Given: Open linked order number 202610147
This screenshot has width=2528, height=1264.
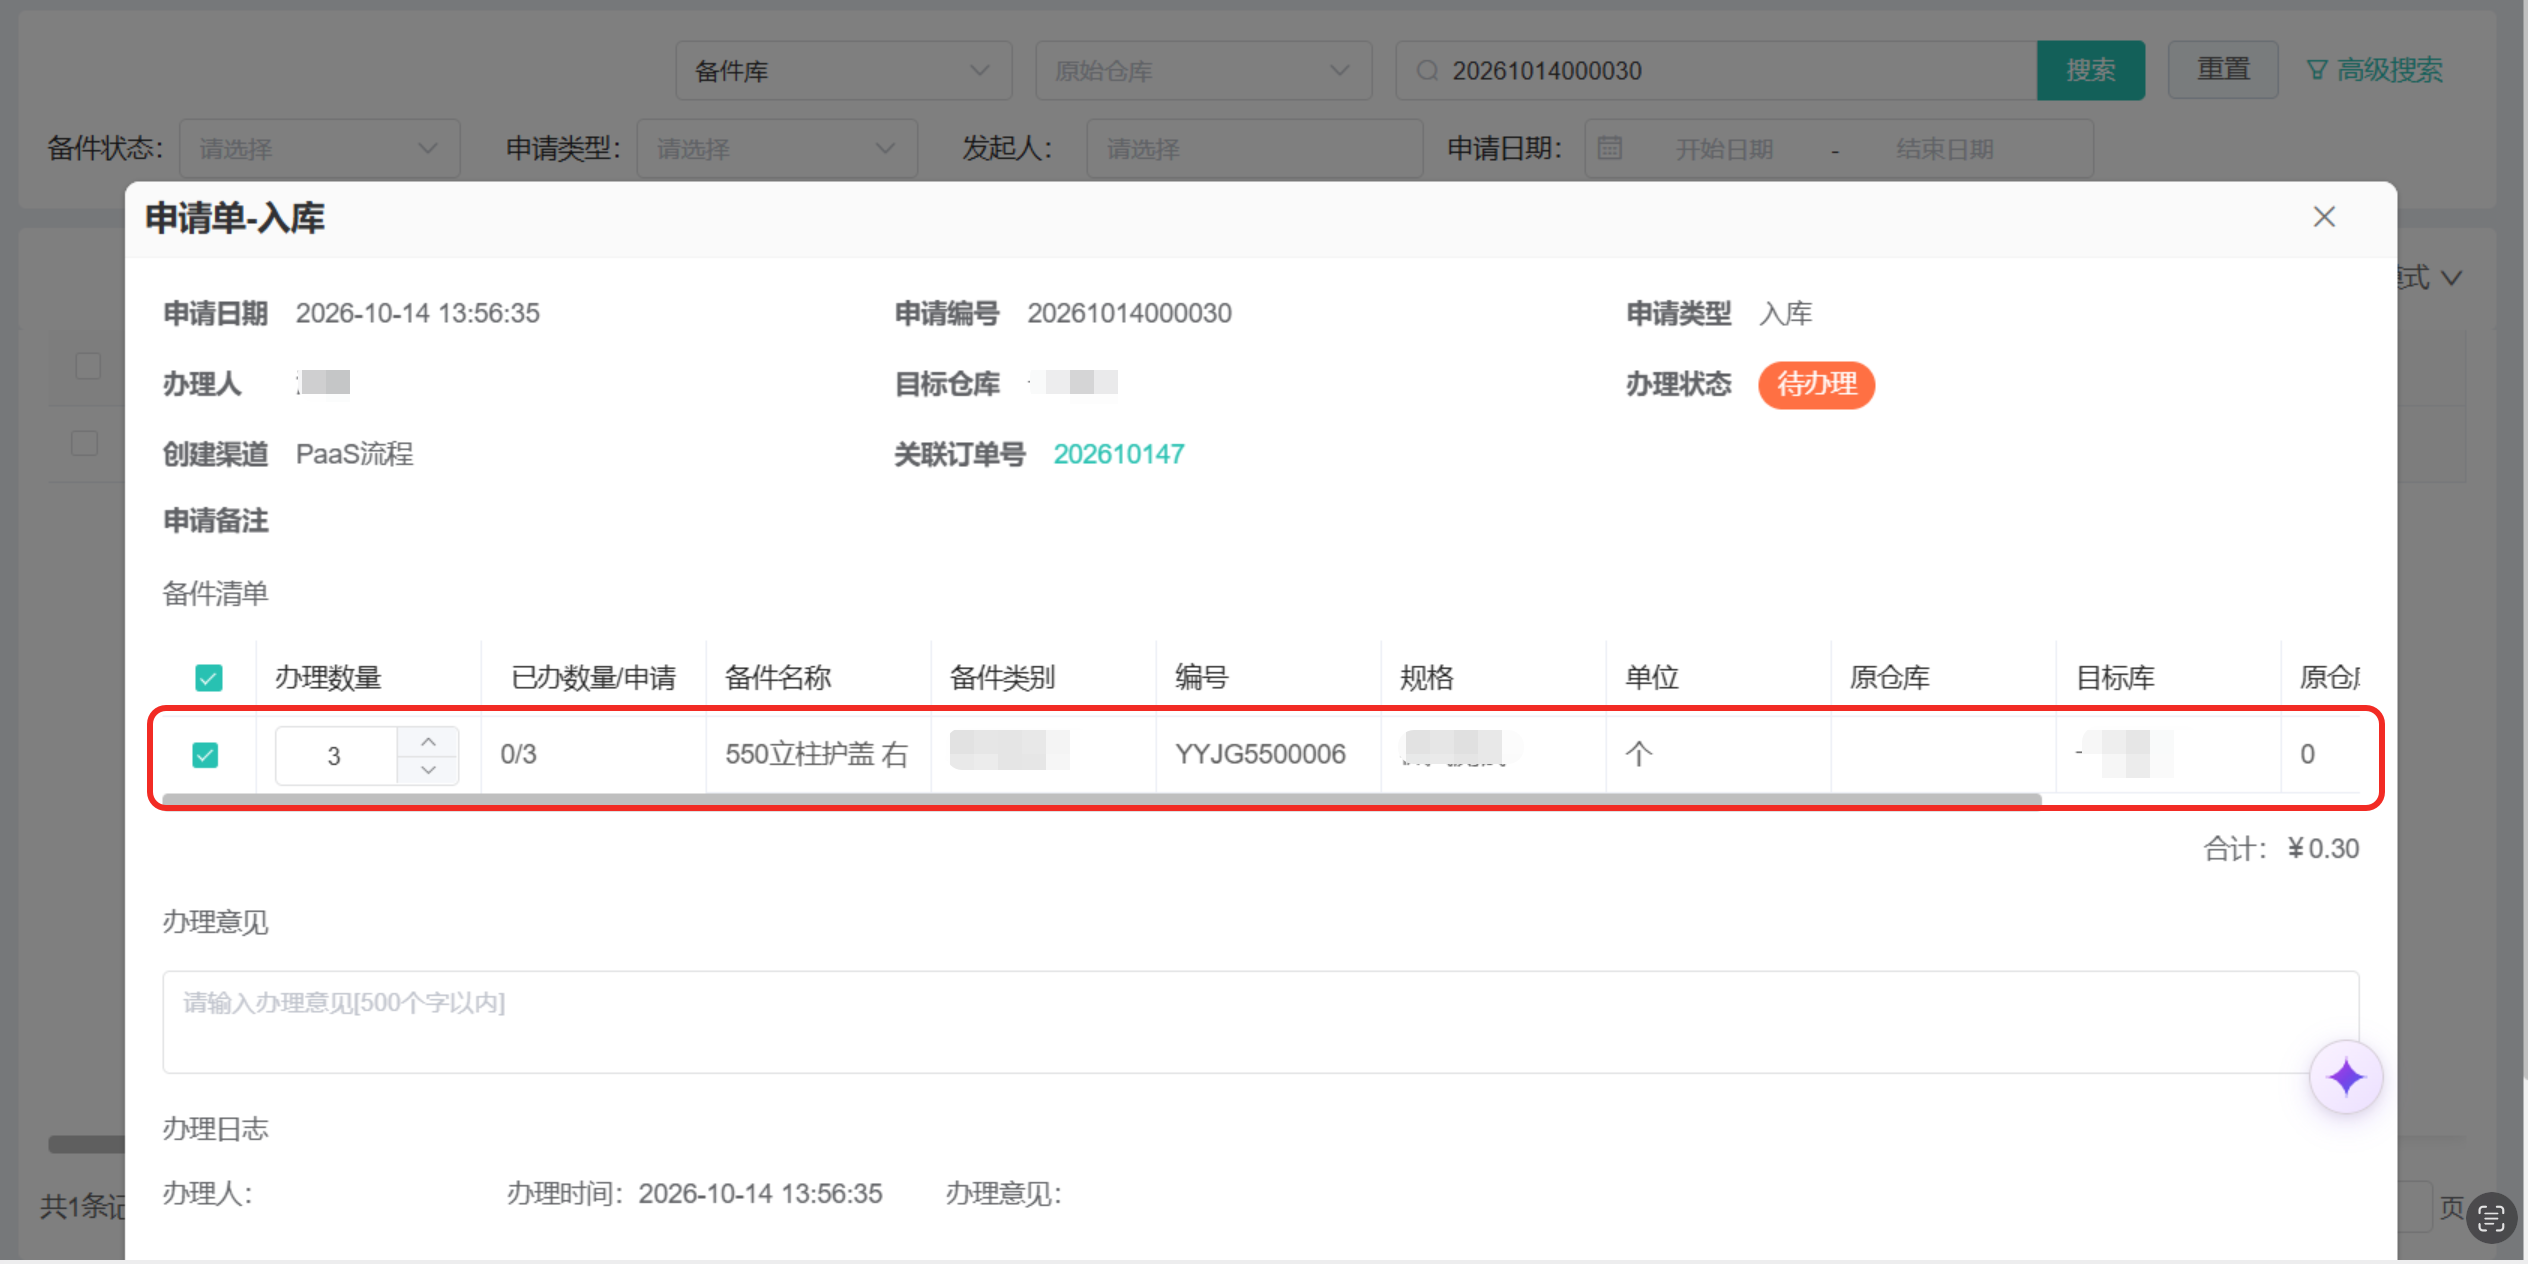Looking at the screenshot, I should (1119, 454).
